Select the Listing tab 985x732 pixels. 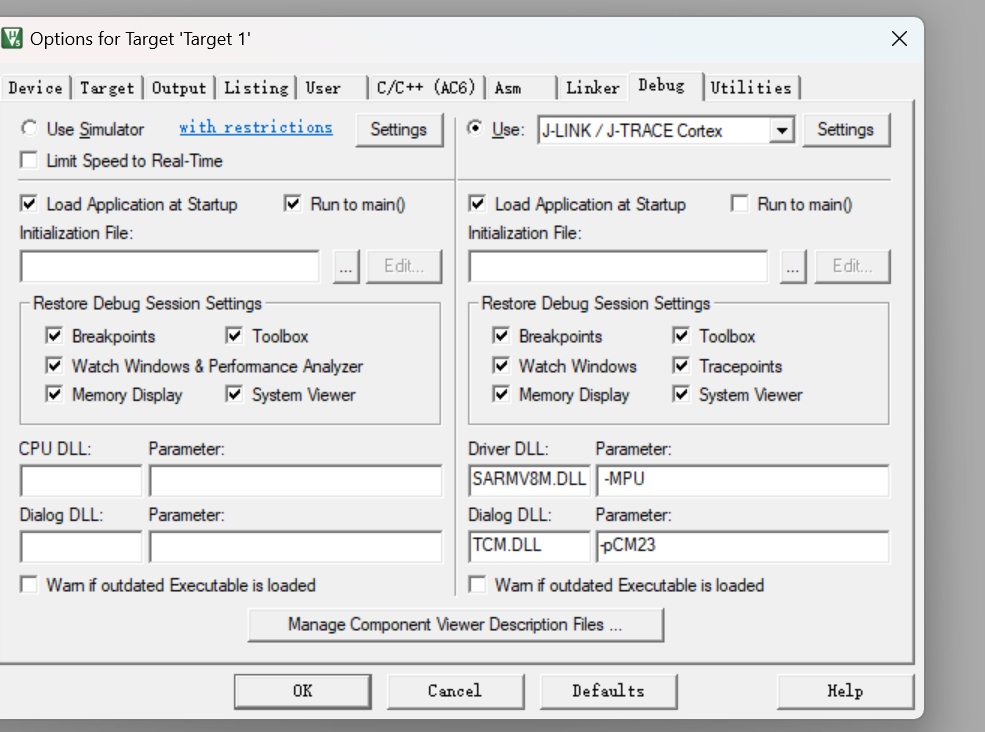(256, 88)
